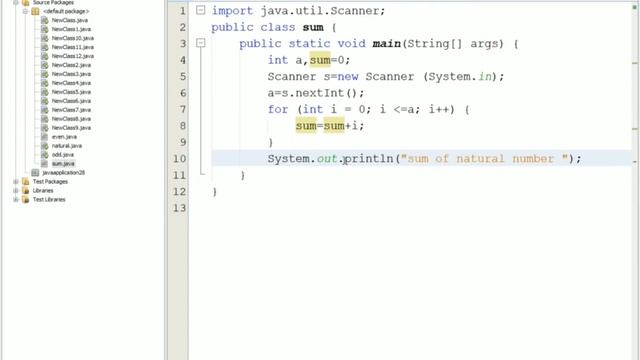The height and width of the screenshot is (360, 640).
Task: Click highlighted 'sum' variable on line 4
Action: pos(320,60)
